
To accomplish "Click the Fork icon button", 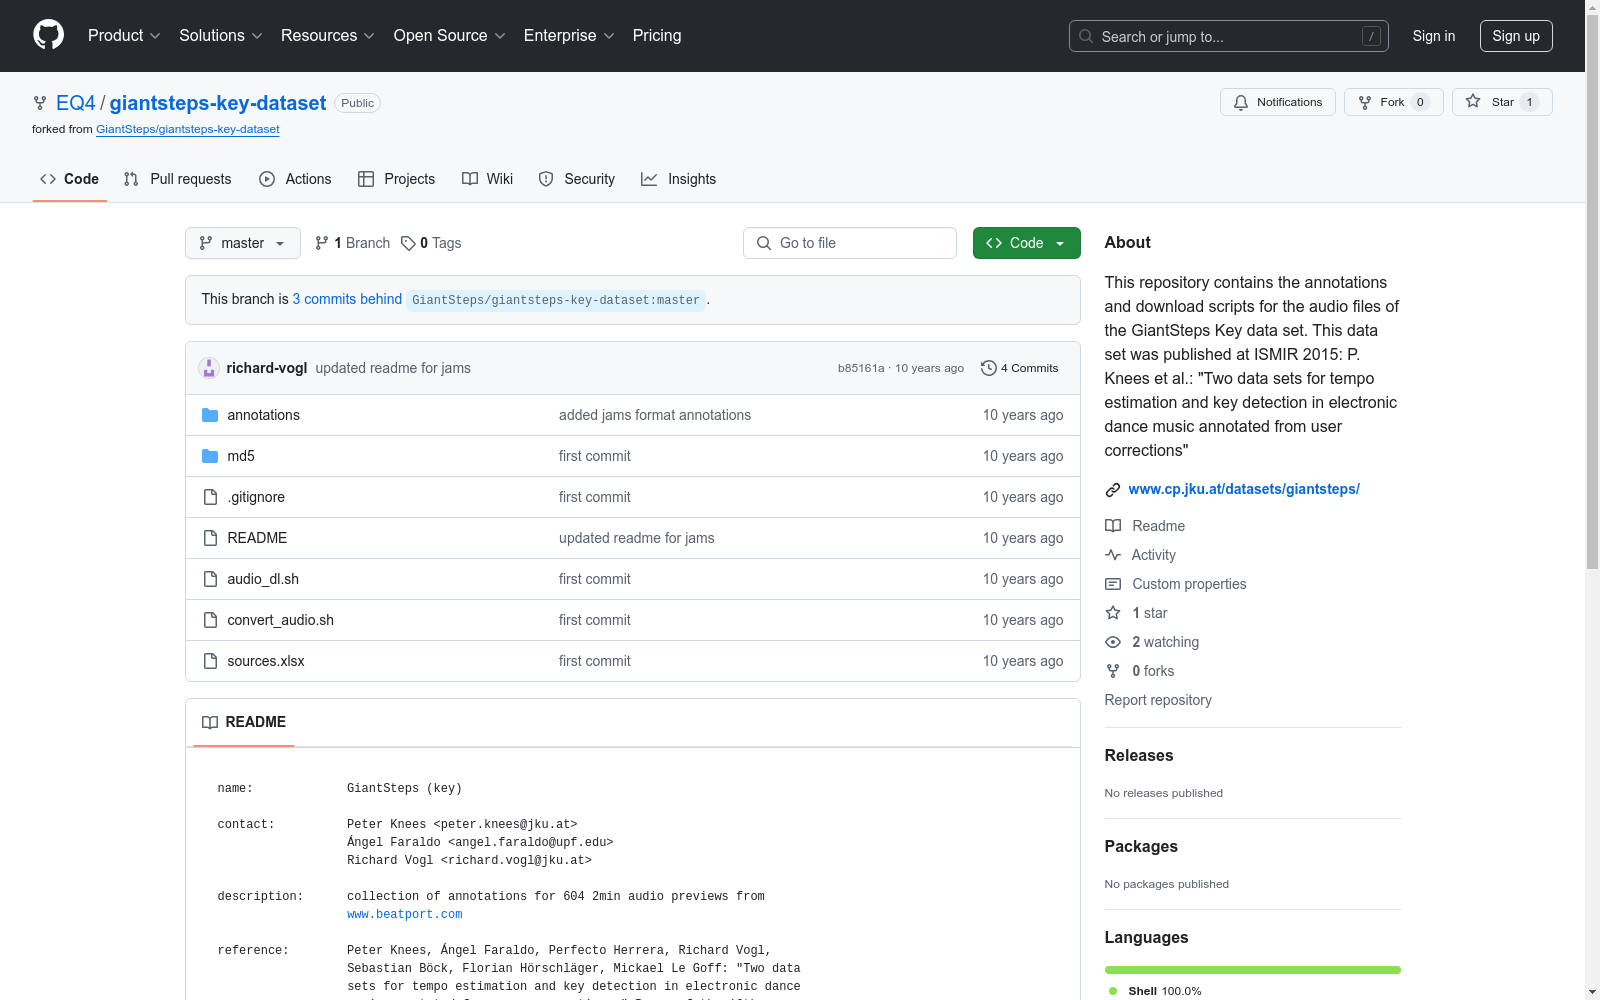I will point(1365,102).
